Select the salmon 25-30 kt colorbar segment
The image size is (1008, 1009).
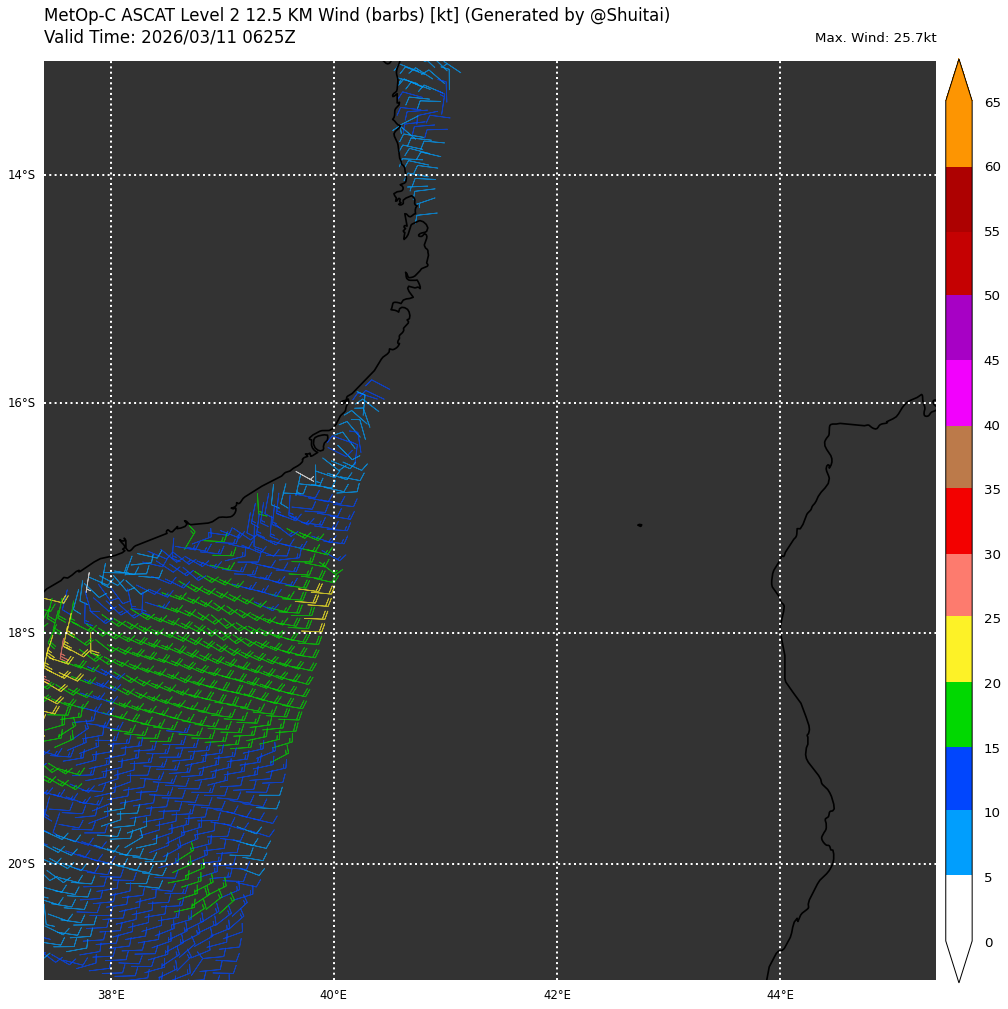pos(958,585)
